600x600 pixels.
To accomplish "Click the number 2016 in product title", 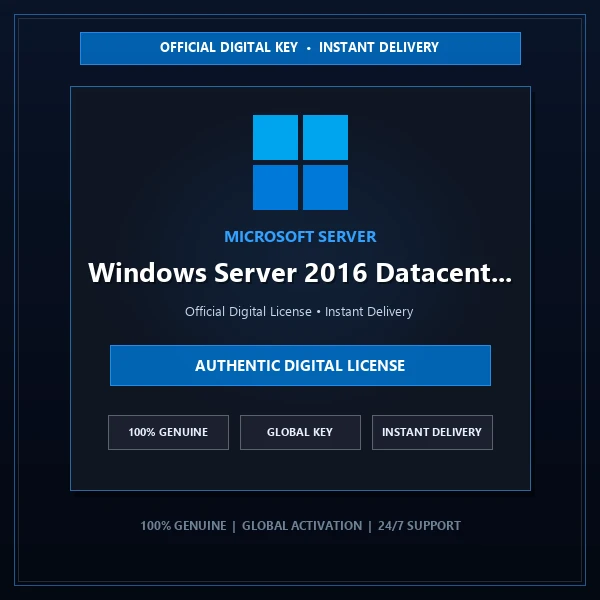I will 336,273.
